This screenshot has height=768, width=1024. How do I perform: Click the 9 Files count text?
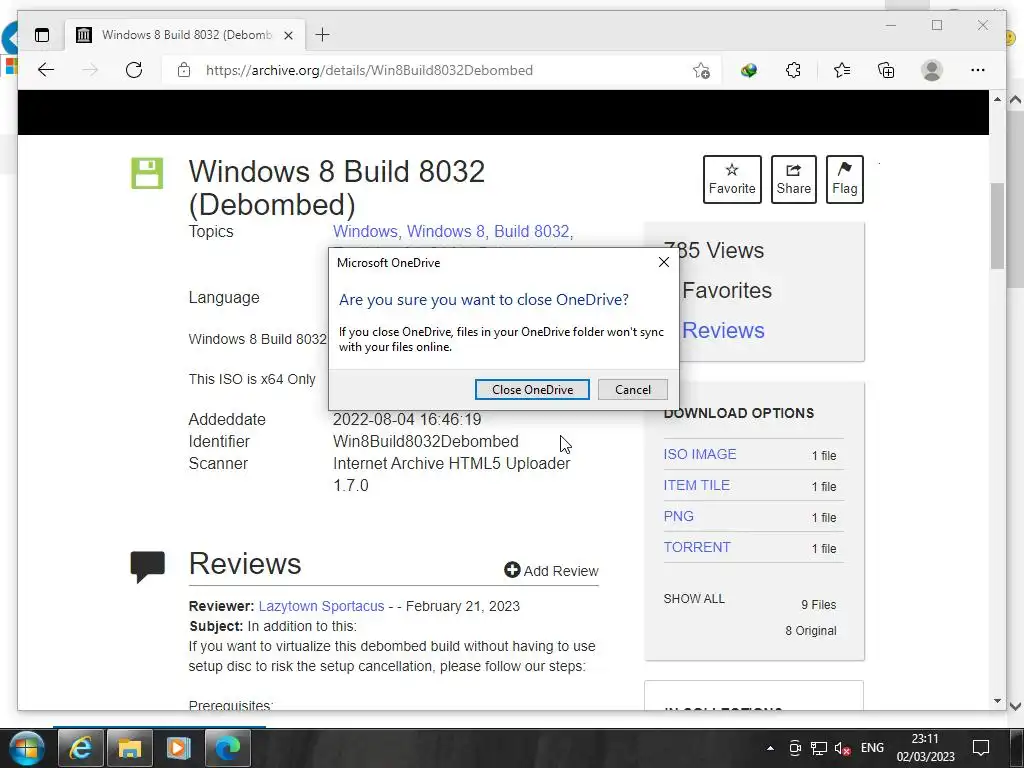(x=819, y=605)
